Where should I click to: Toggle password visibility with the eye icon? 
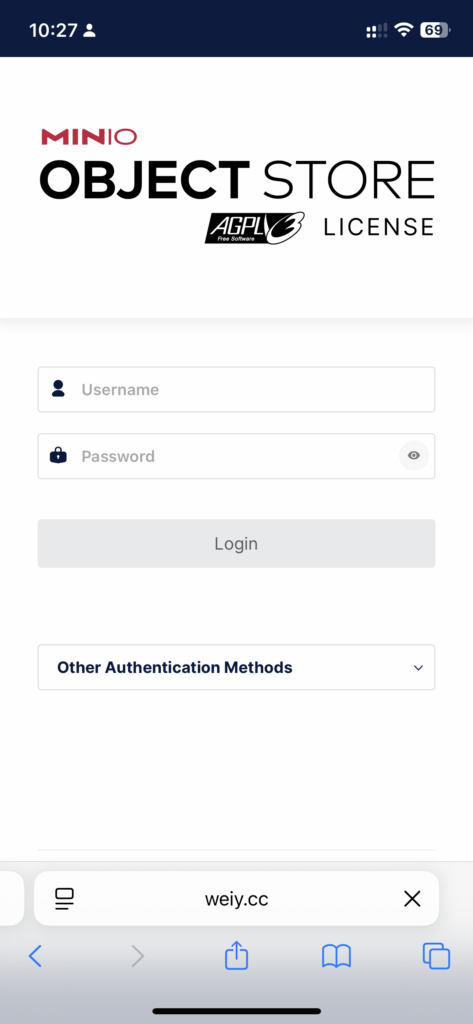pos(414,456)
